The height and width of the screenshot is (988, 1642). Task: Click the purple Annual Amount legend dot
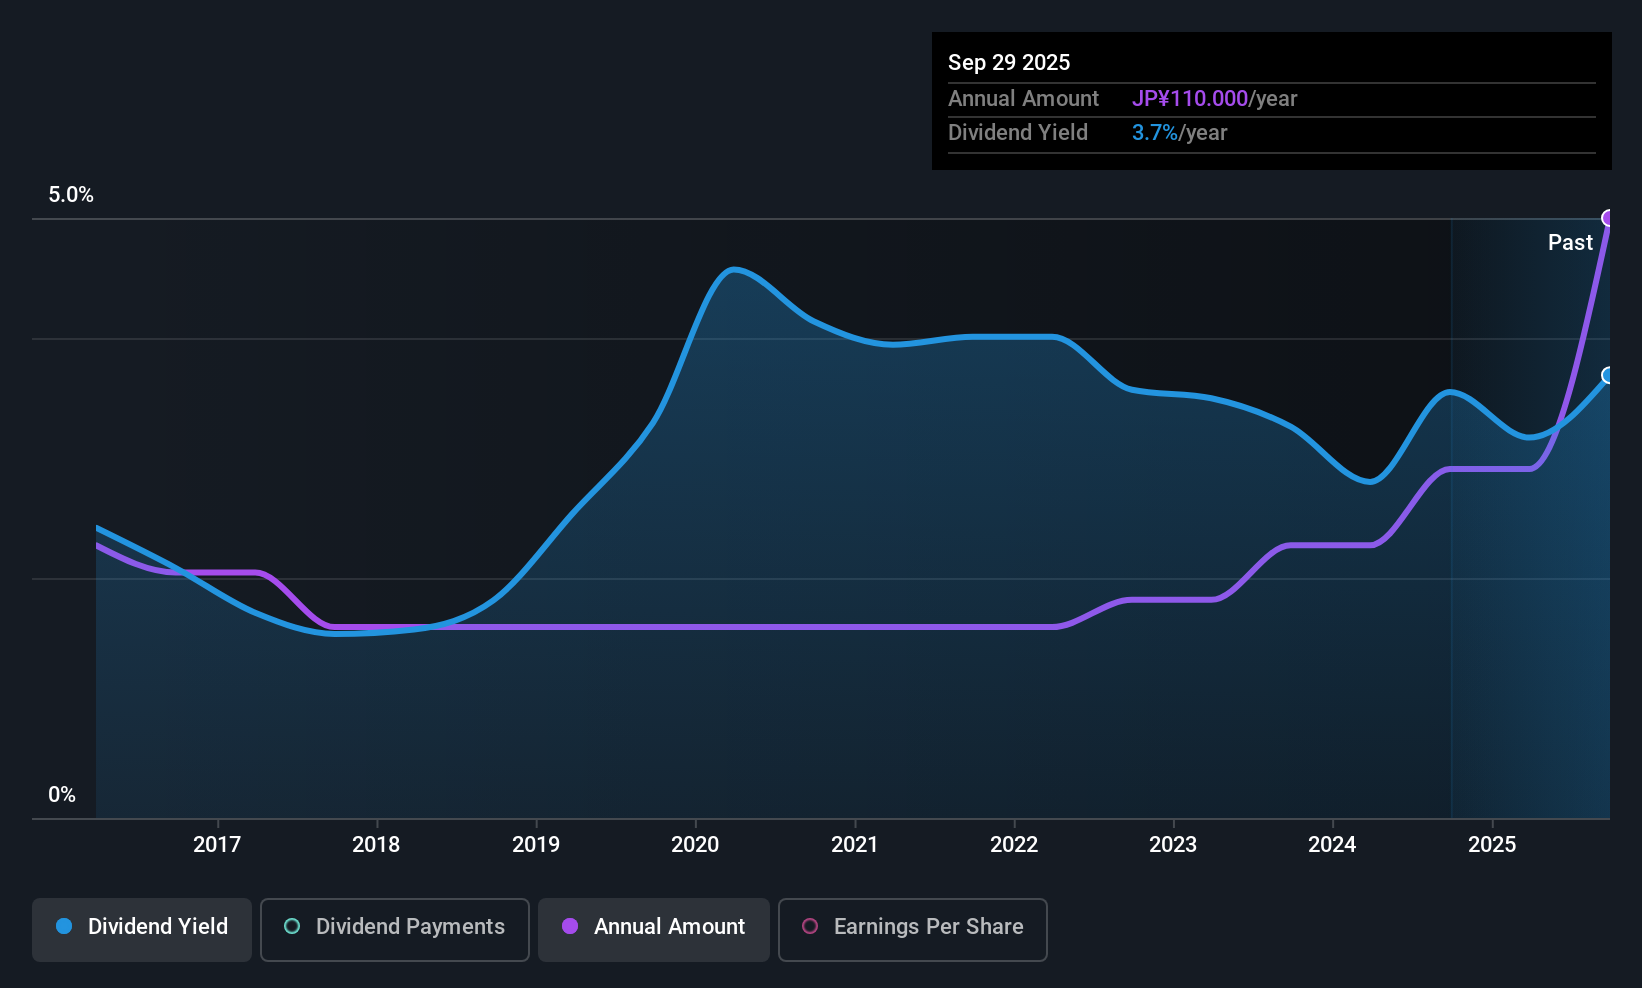pos(570,927)
